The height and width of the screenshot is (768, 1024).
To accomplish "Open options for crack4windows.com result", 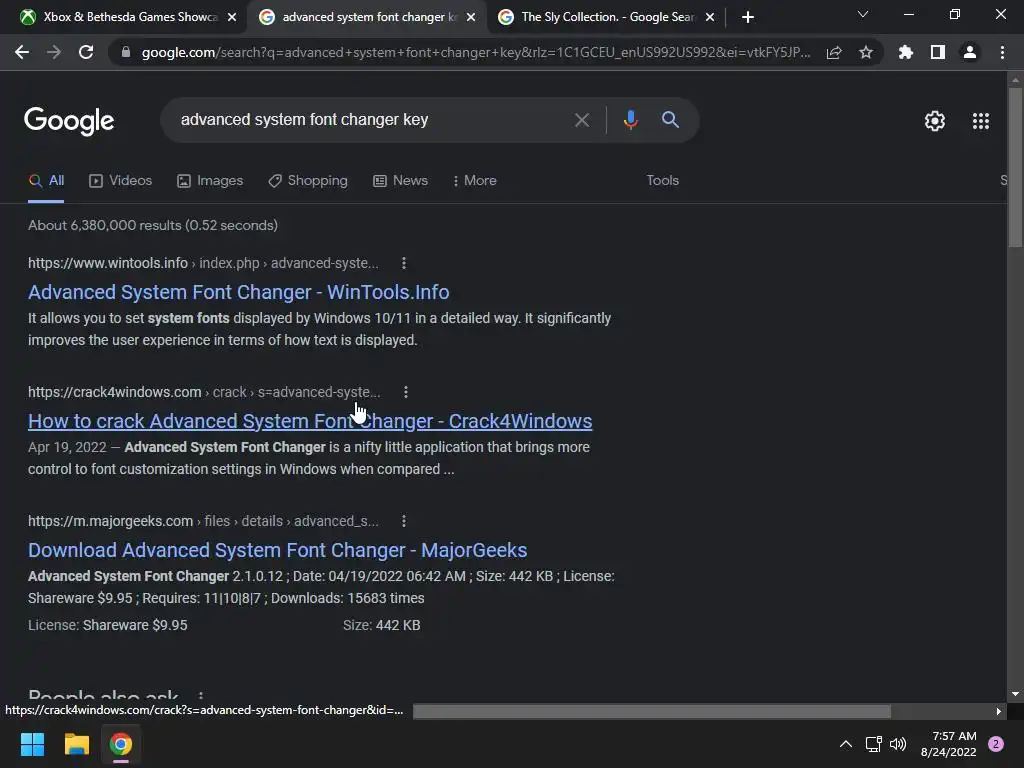I will (406, 392).
